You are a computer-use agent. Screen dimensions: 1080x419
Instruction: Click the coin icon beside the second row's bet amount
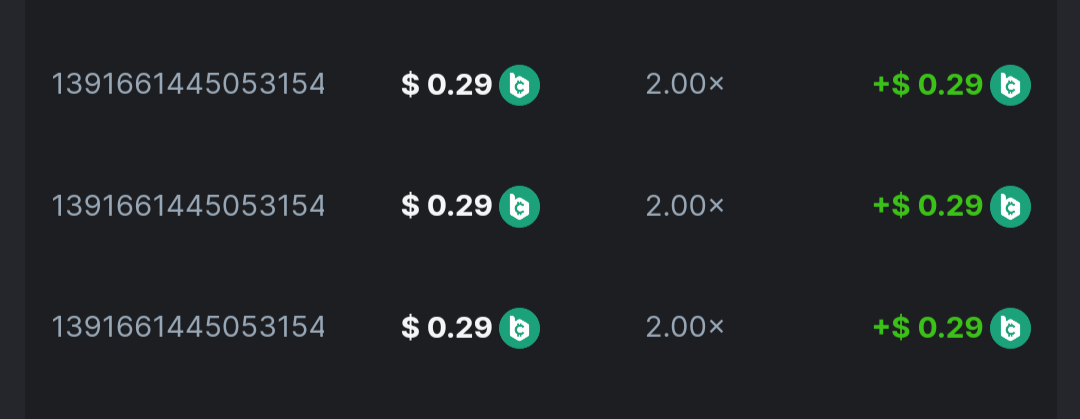pos(519,206)
